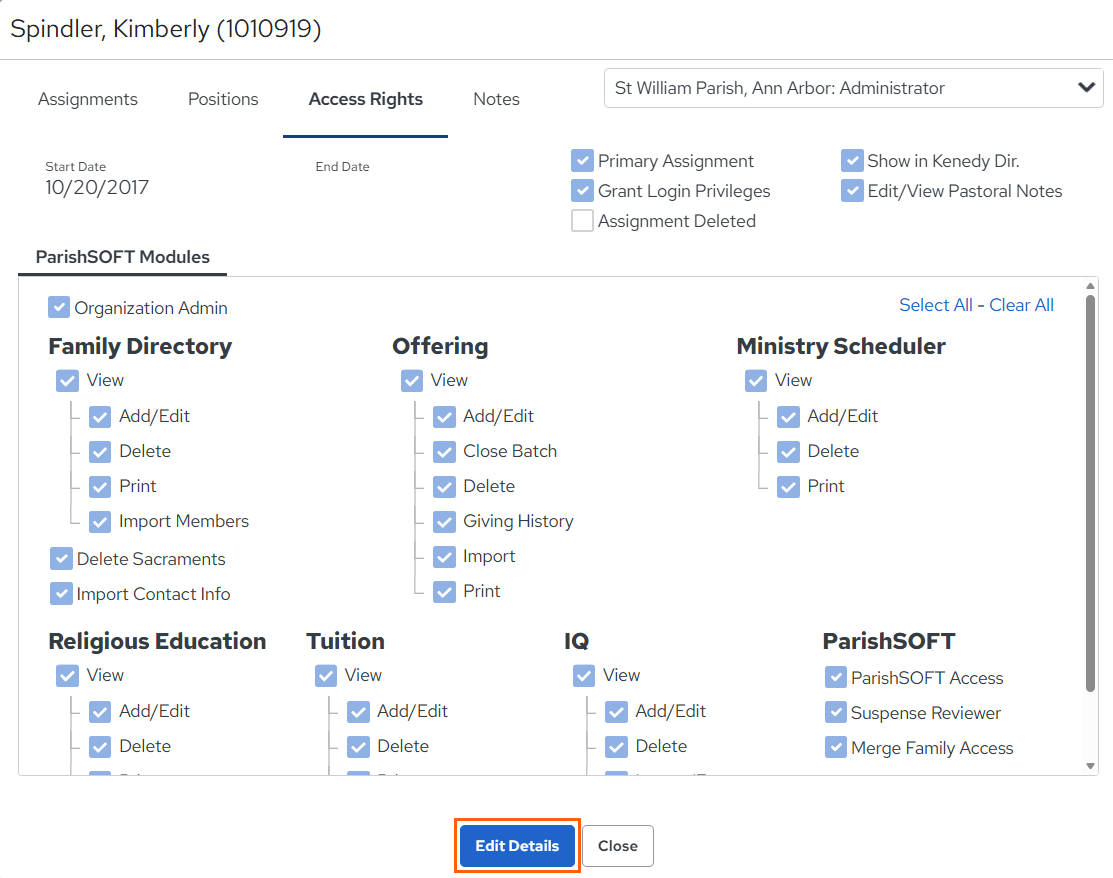1113x878 pixels.
Task: Toggle Show in Kenedy Dir. checkbox
Action: [852, 160]
